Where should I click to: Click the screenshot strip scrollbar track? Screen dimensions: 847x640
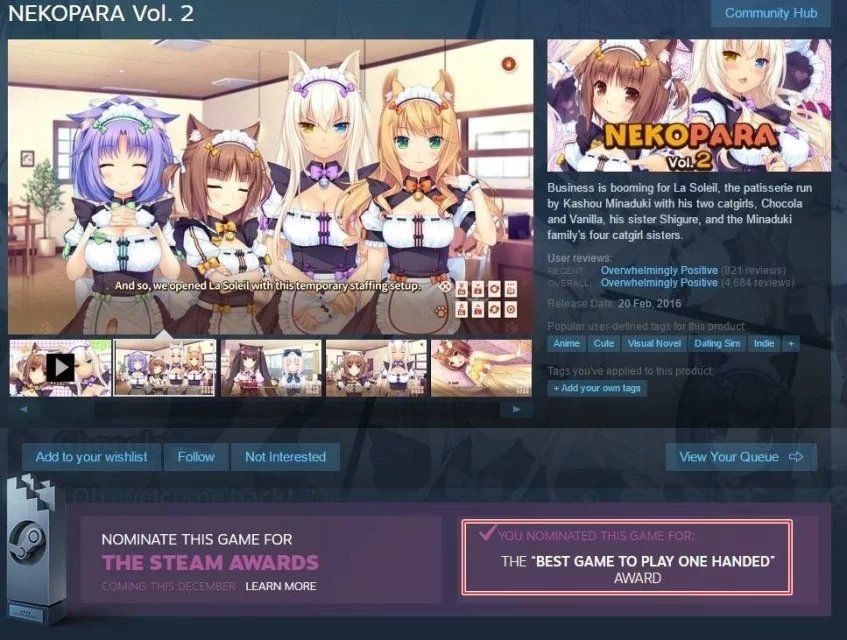point(270,409)
